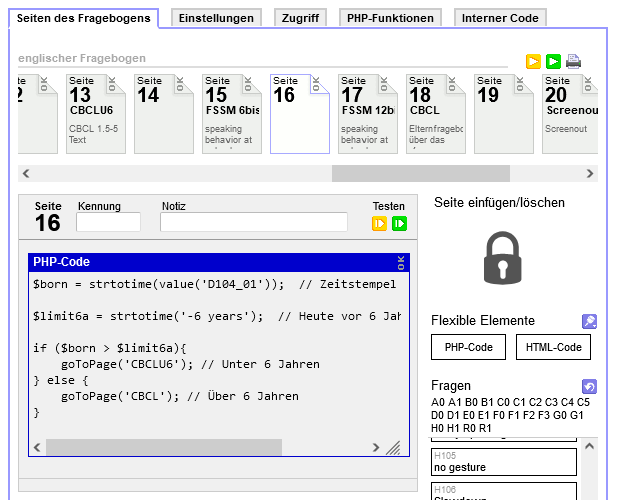Image resolution: width=618 pixels, height=500 pixels.
Task: Click right arrow of code editor scrollbar
Action: [x=376, y=447]
